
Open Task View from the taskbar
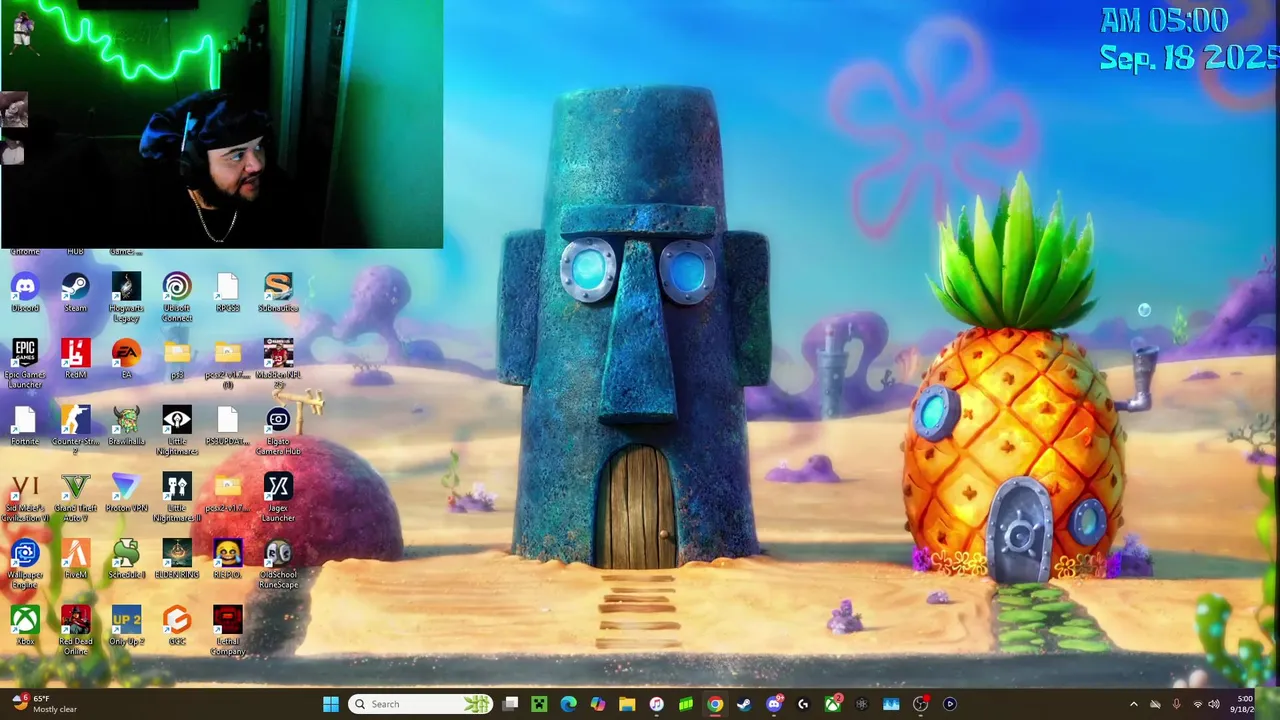tap(510, 704)
